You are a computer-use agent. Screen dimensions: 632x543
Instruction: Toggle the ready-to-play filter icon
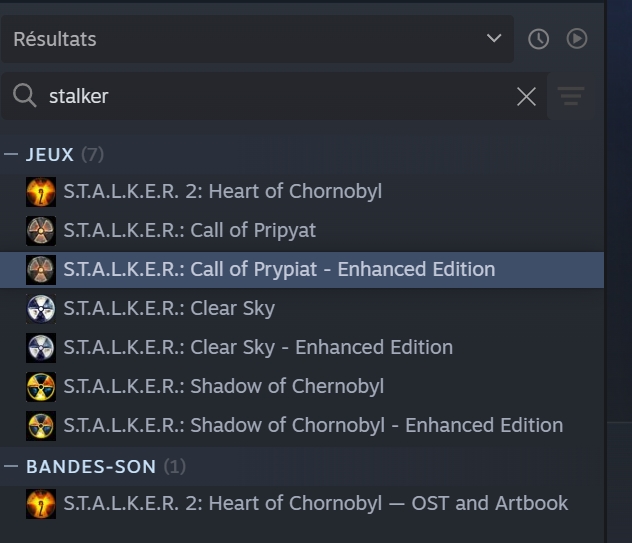[577, 39]
